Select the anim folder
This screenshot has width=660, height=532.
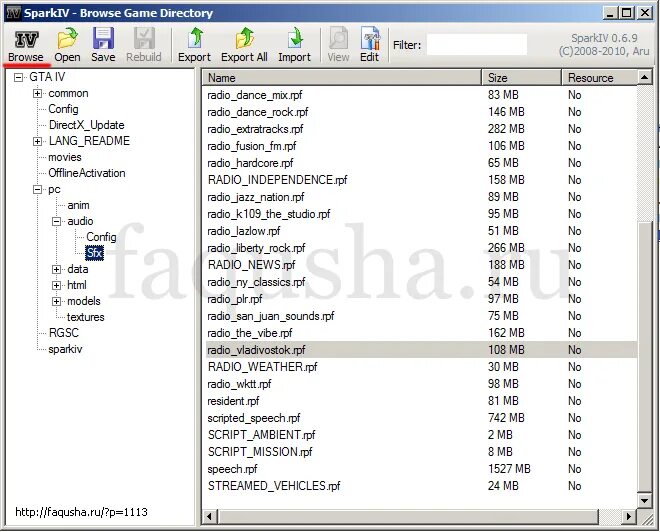point(78,205)
